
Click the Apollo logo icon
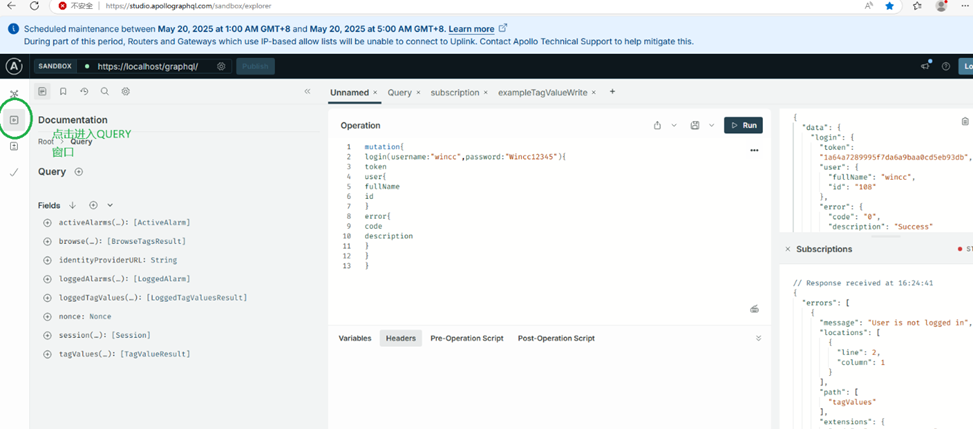(x=13, y=66)
